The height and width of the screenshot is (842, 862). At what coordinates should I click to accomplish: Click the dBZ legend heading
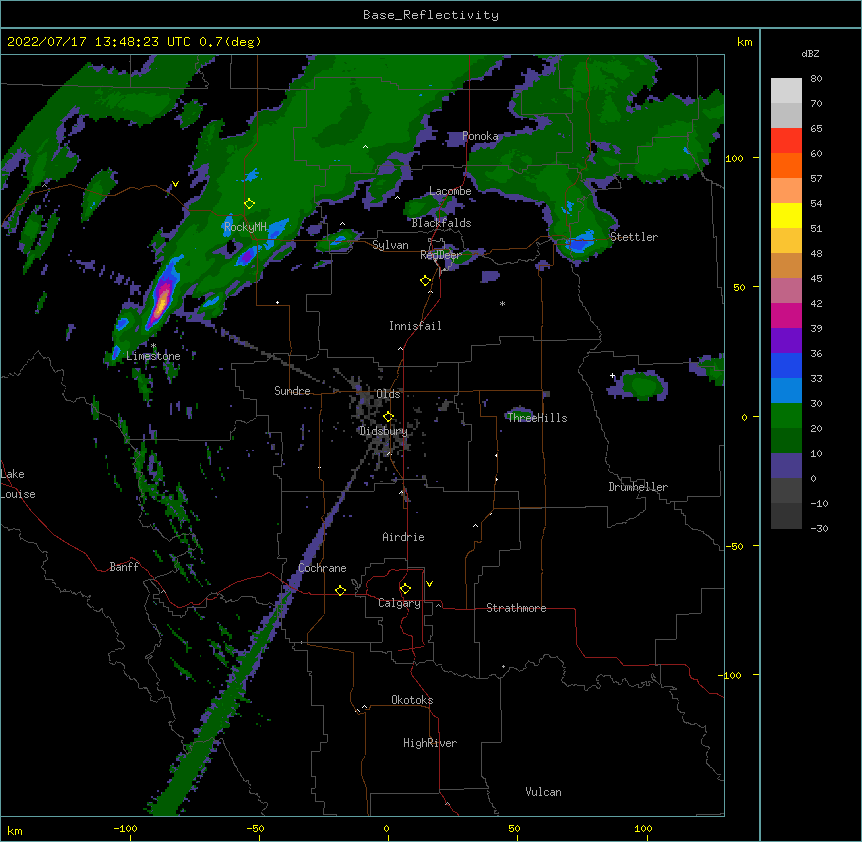[810, 53]
